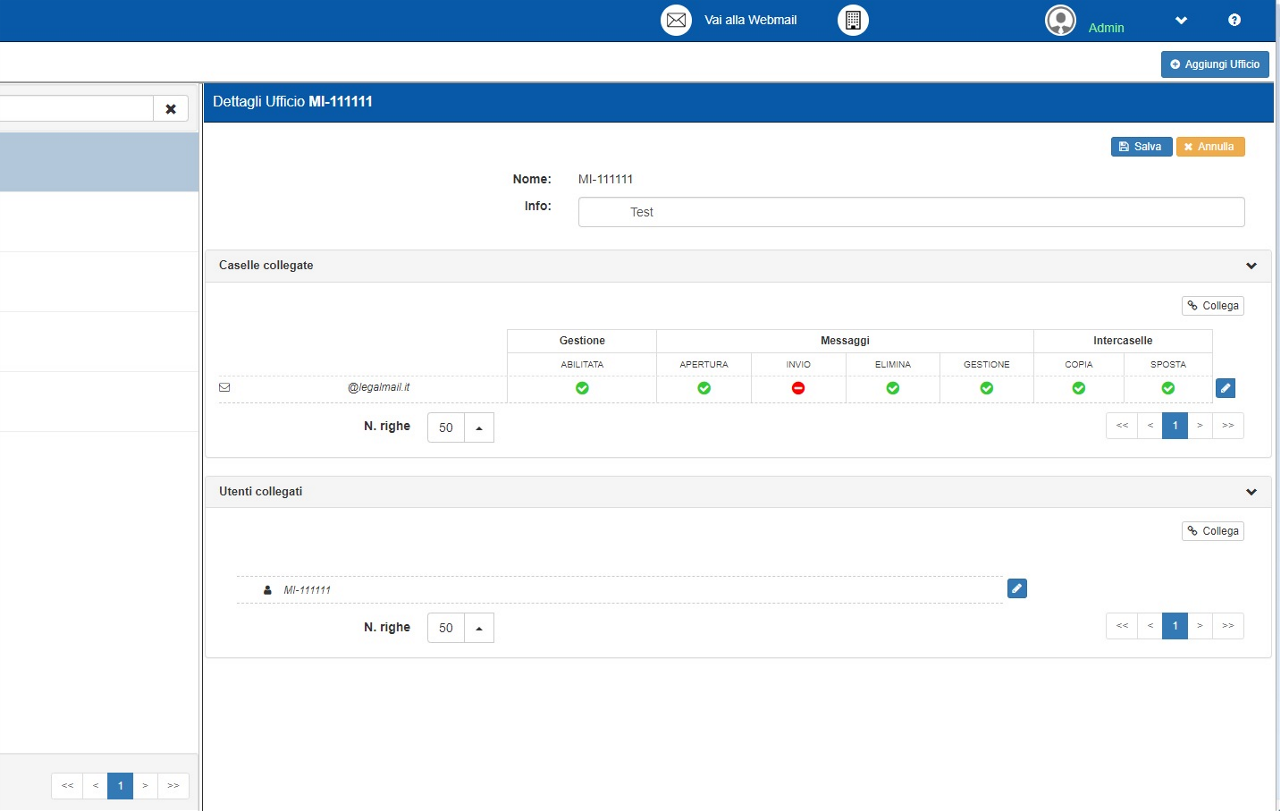Go to Vai alla Webmail link

coord(750,20)
